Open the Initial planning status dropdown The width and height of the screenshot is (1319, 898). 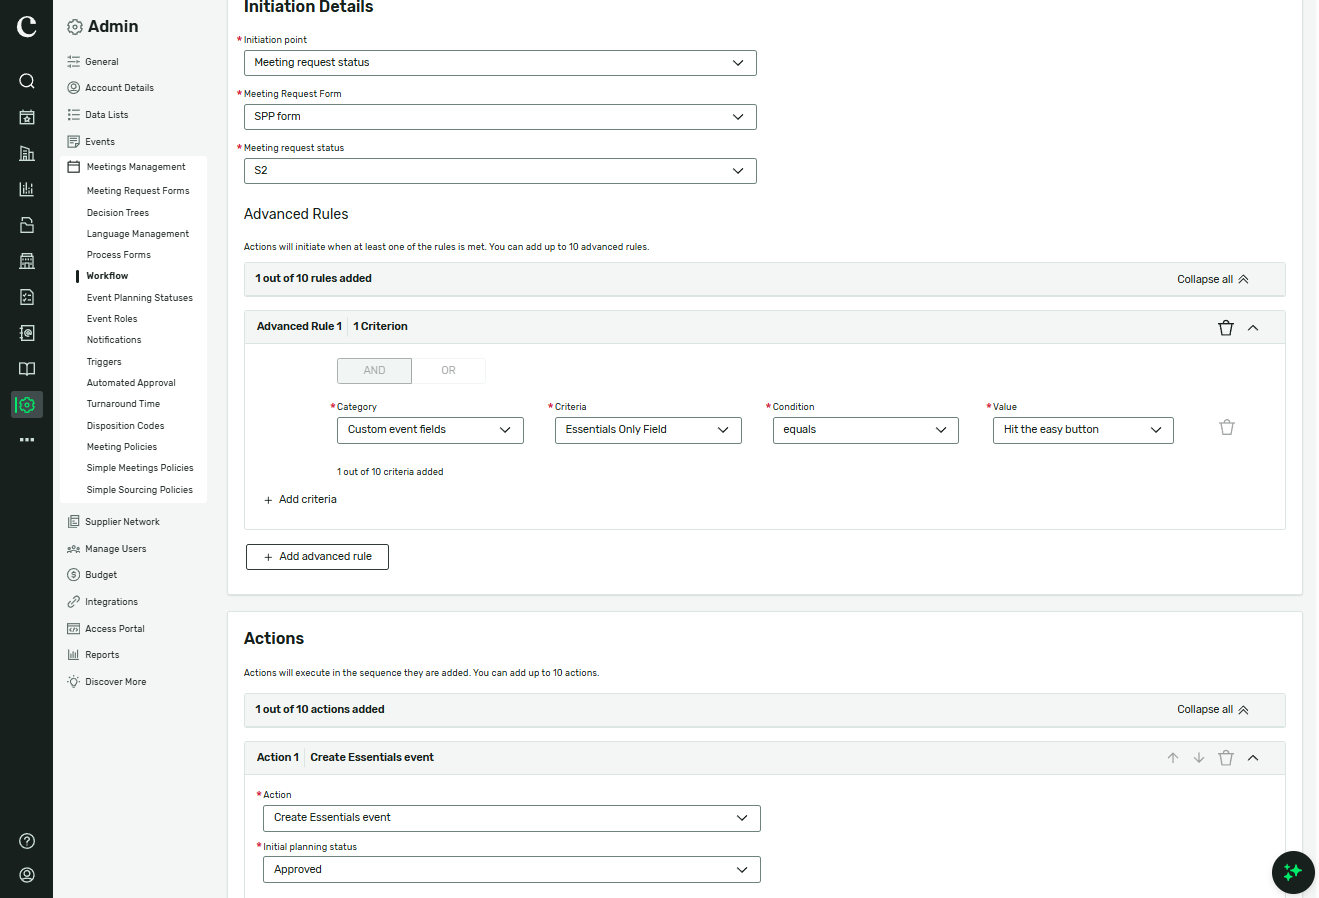512,870
